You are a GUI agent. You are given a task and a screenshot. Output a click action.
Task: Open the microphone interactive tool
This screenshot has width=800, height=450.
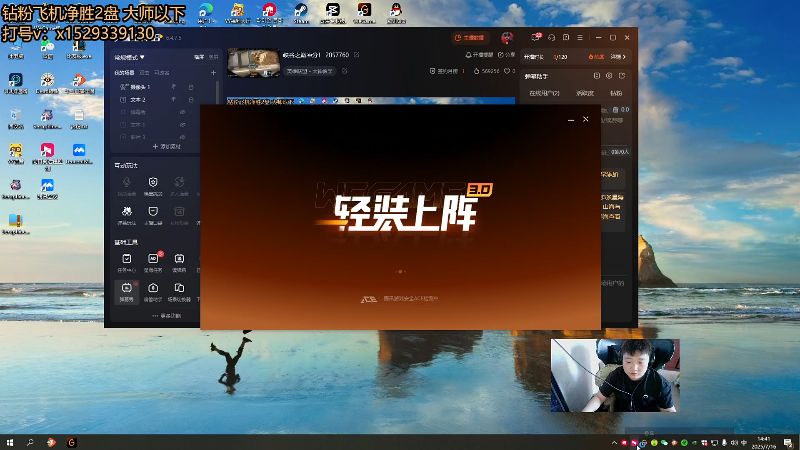(127, 186)
